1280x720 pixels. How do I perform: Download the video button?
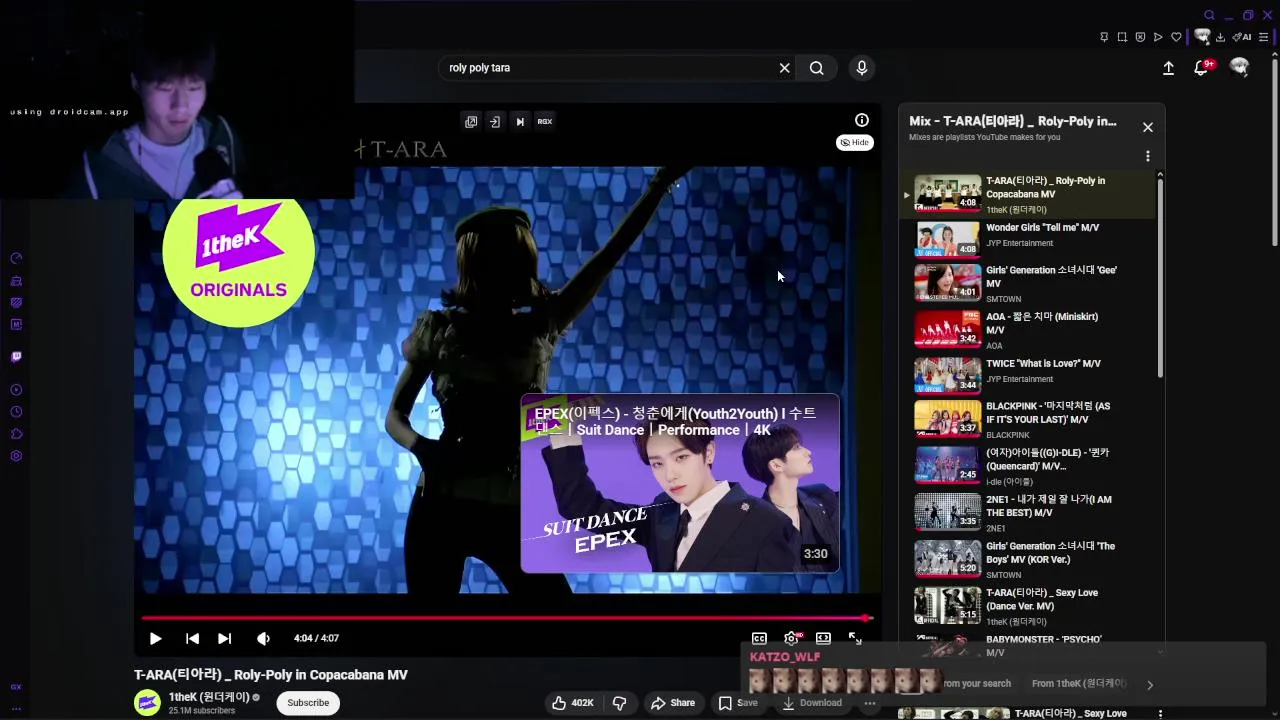click(x=812, y=703)
